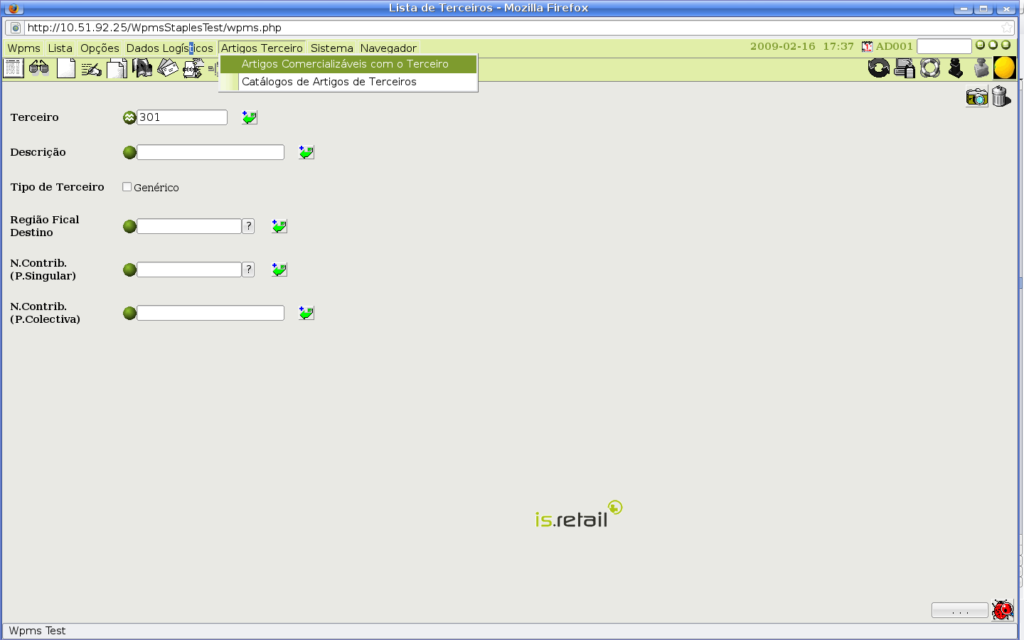Open the Wpms menu
This screenshot has height=640, width=1024.
click(x=24, y=48)
